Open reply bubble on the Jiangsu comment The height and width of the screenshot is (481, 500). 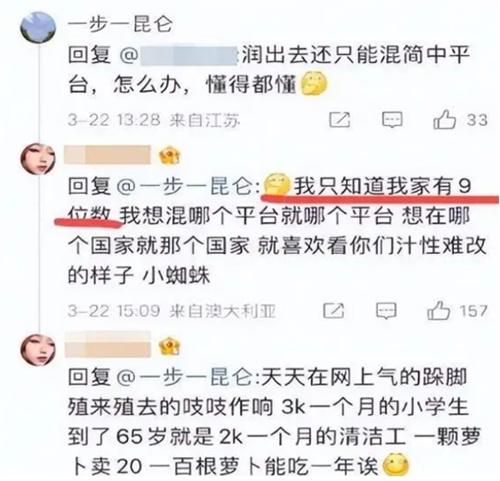[392, 120]
